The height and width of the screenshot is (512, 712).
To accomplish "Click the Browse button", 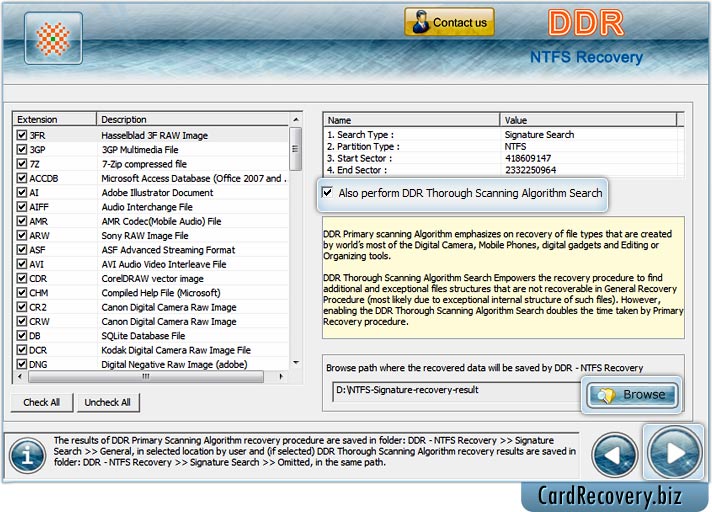I will [x=633, y=394].
